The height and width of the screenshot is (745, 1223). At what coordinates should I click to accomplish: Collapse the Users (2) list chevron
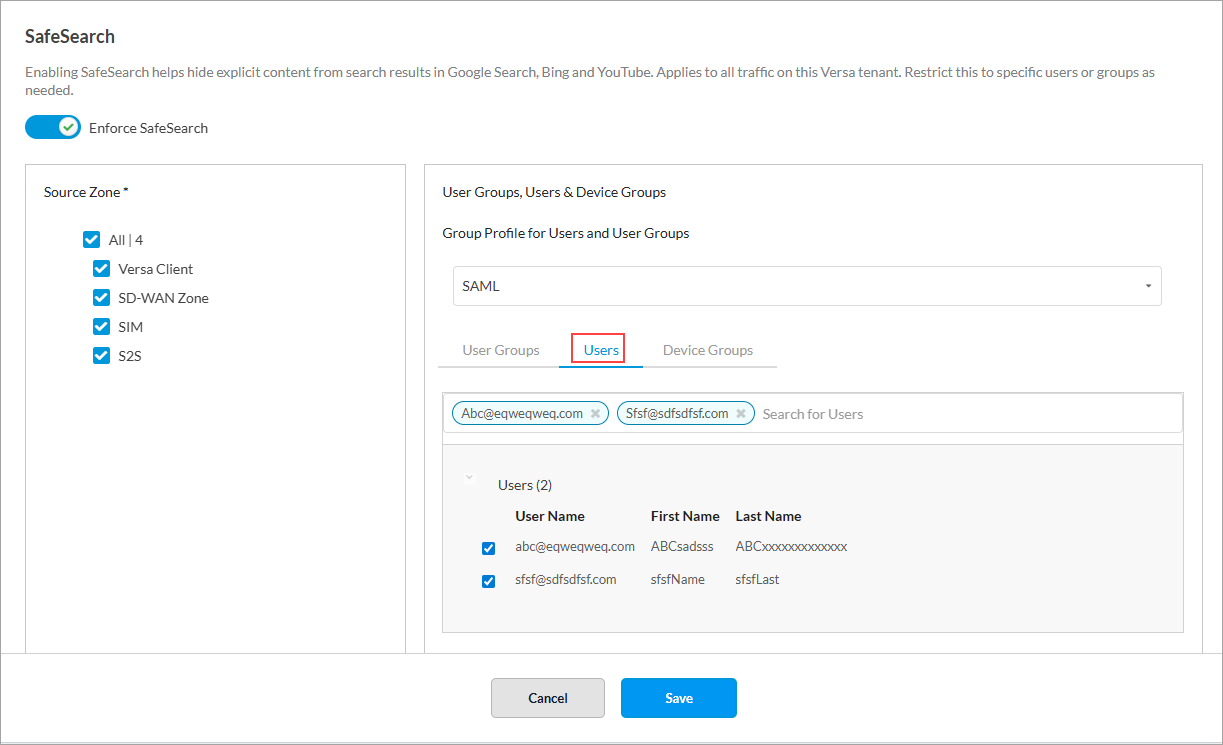click(468, 478)
